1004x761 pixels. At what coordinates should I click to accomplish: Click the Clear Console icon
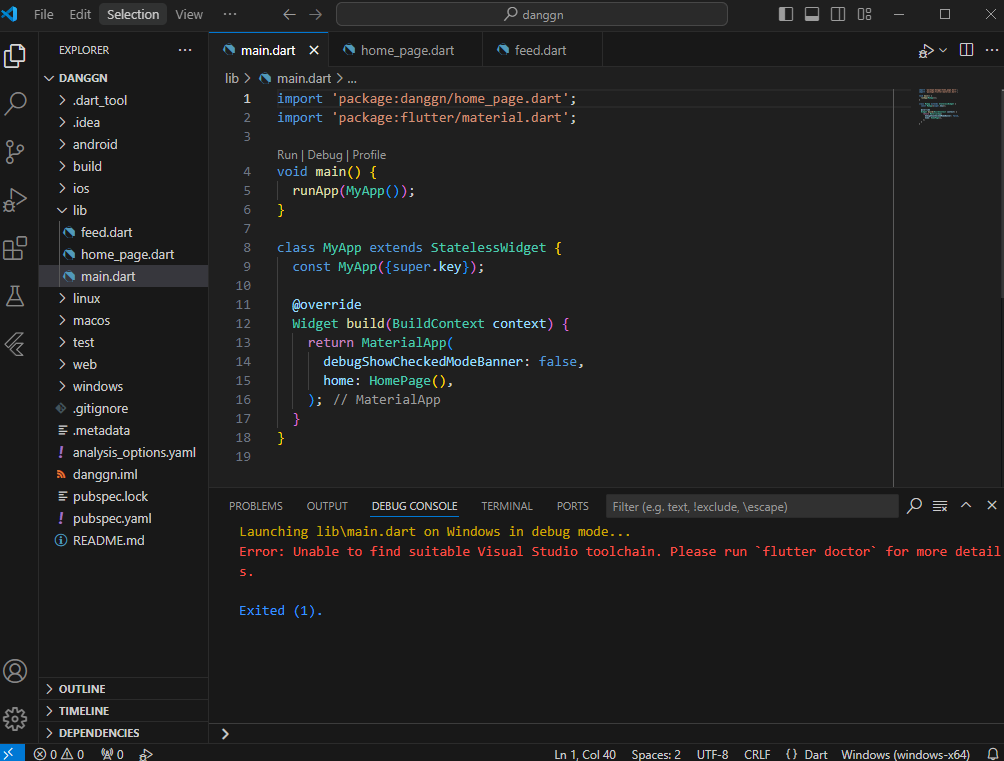coord(940,505)
